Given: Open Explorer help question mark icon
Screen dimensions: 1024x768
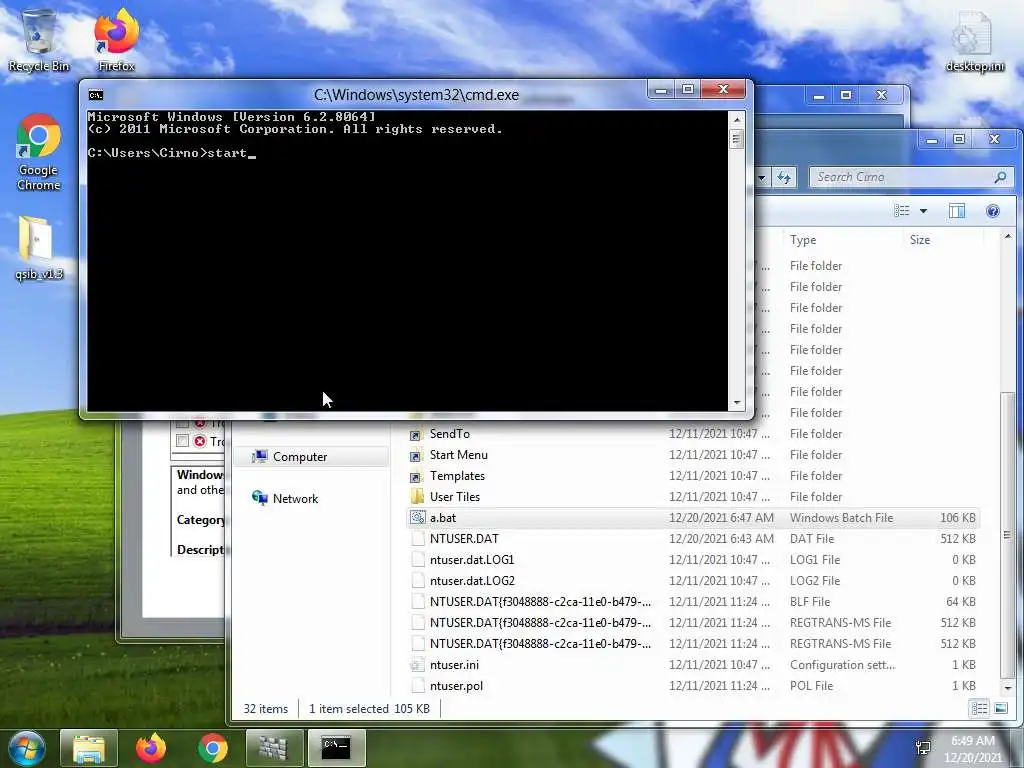Looking at the screenshot, I should point(993,210).
